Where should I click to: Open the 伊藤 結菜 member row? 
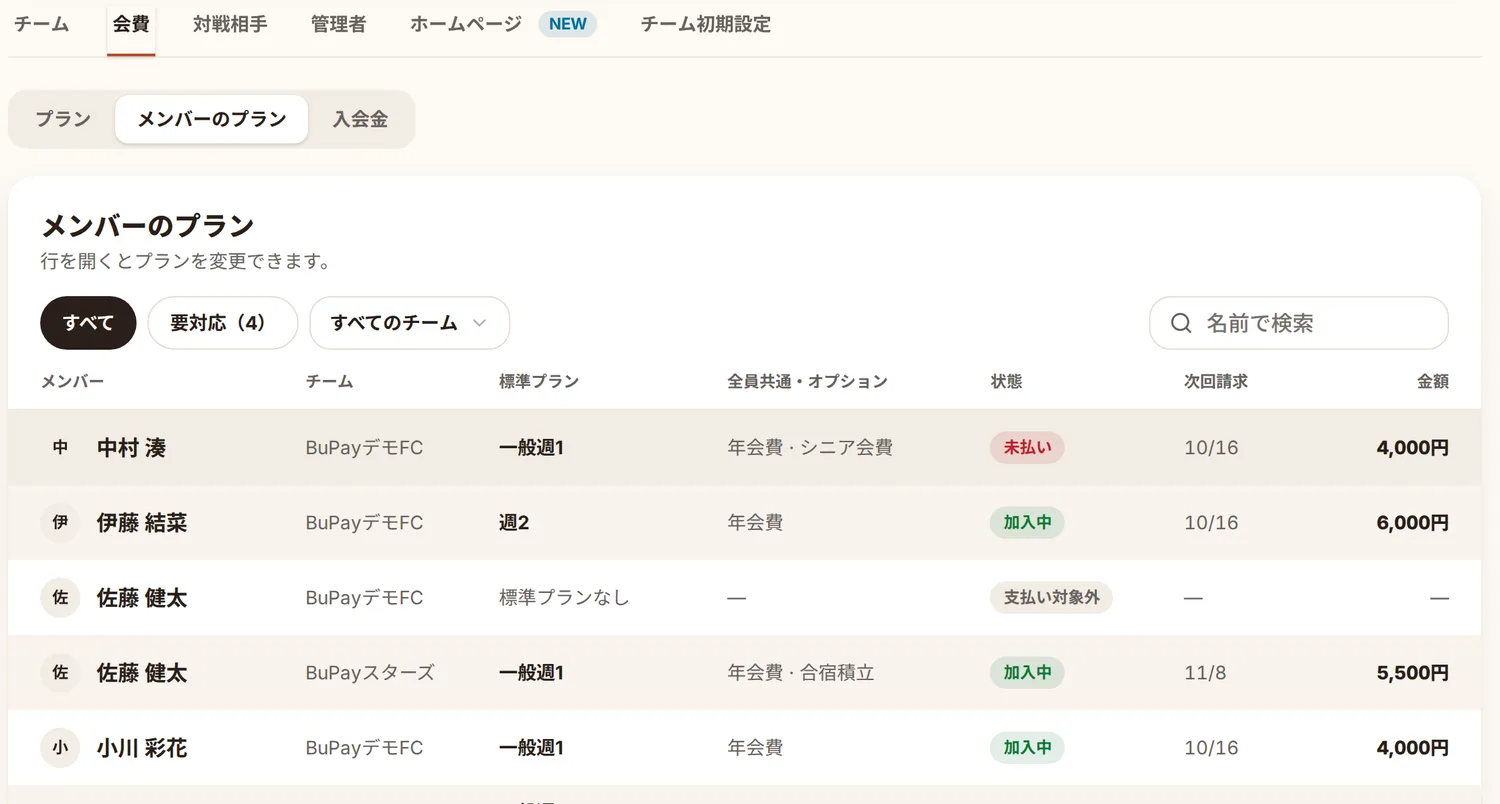[x=744, y=523]
